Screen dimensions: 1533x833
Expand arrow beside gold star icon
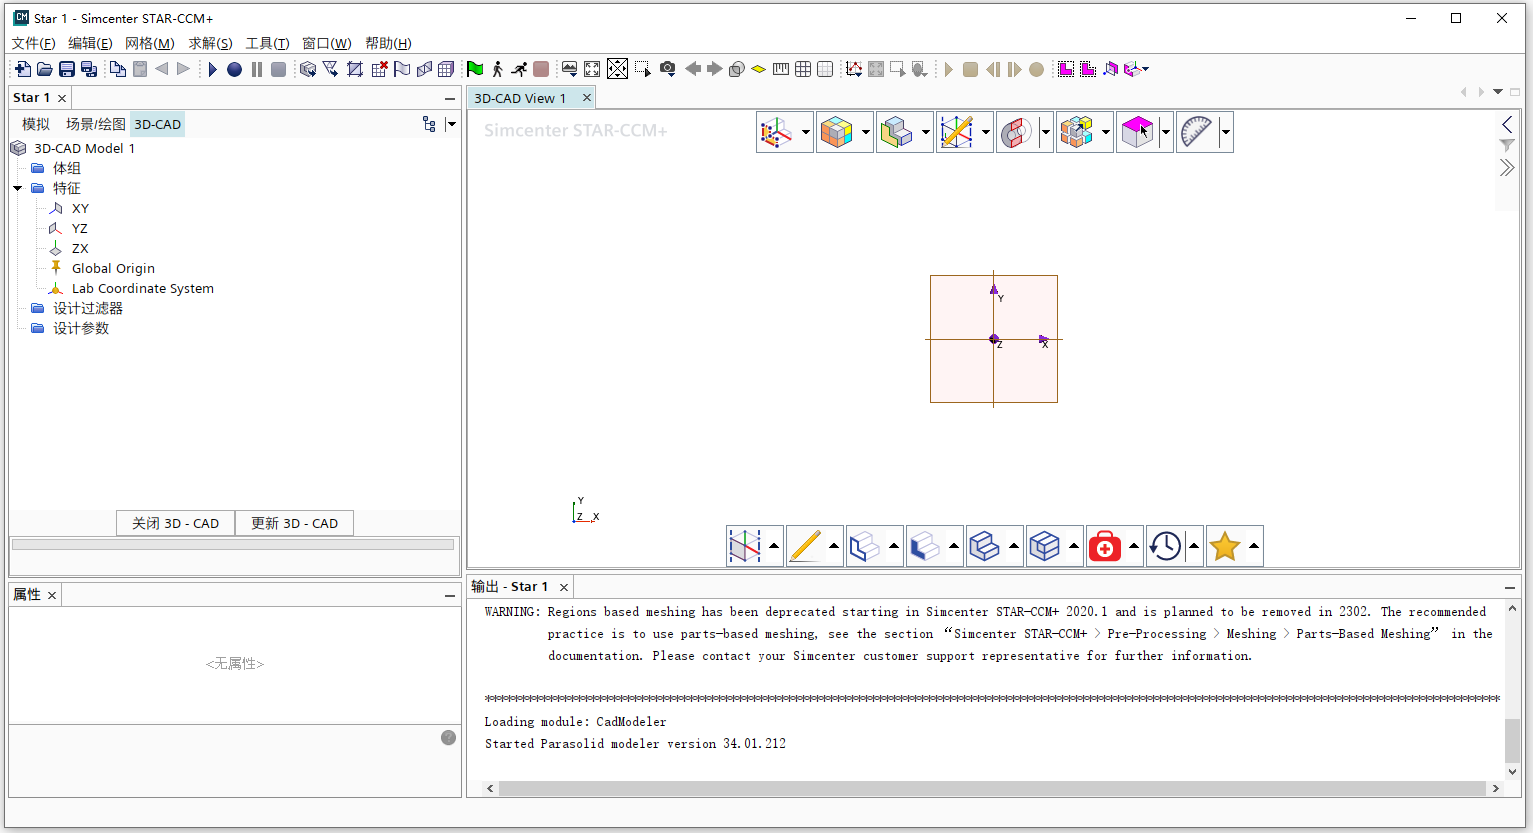[1253, 546]
